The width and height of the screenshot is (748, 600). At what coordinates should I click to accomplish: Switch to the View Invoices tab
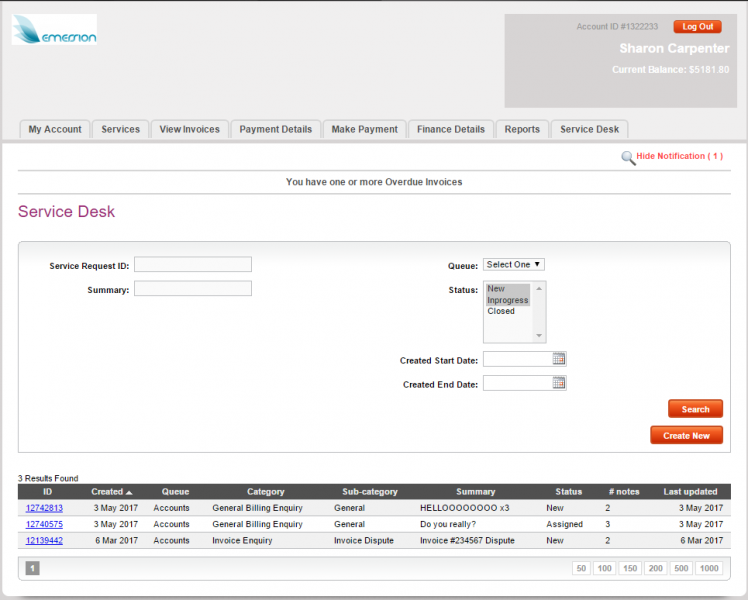point(189,129)
